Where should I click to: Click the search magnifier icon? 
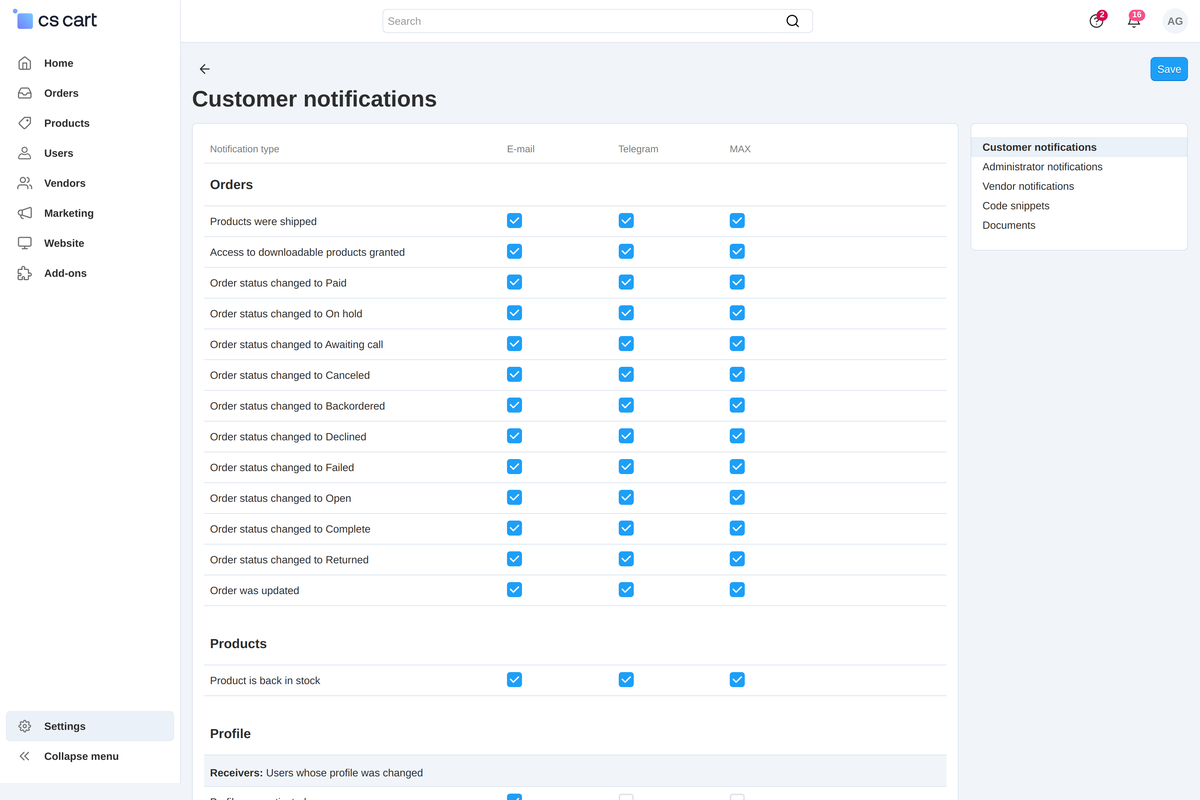pos(793,21)
